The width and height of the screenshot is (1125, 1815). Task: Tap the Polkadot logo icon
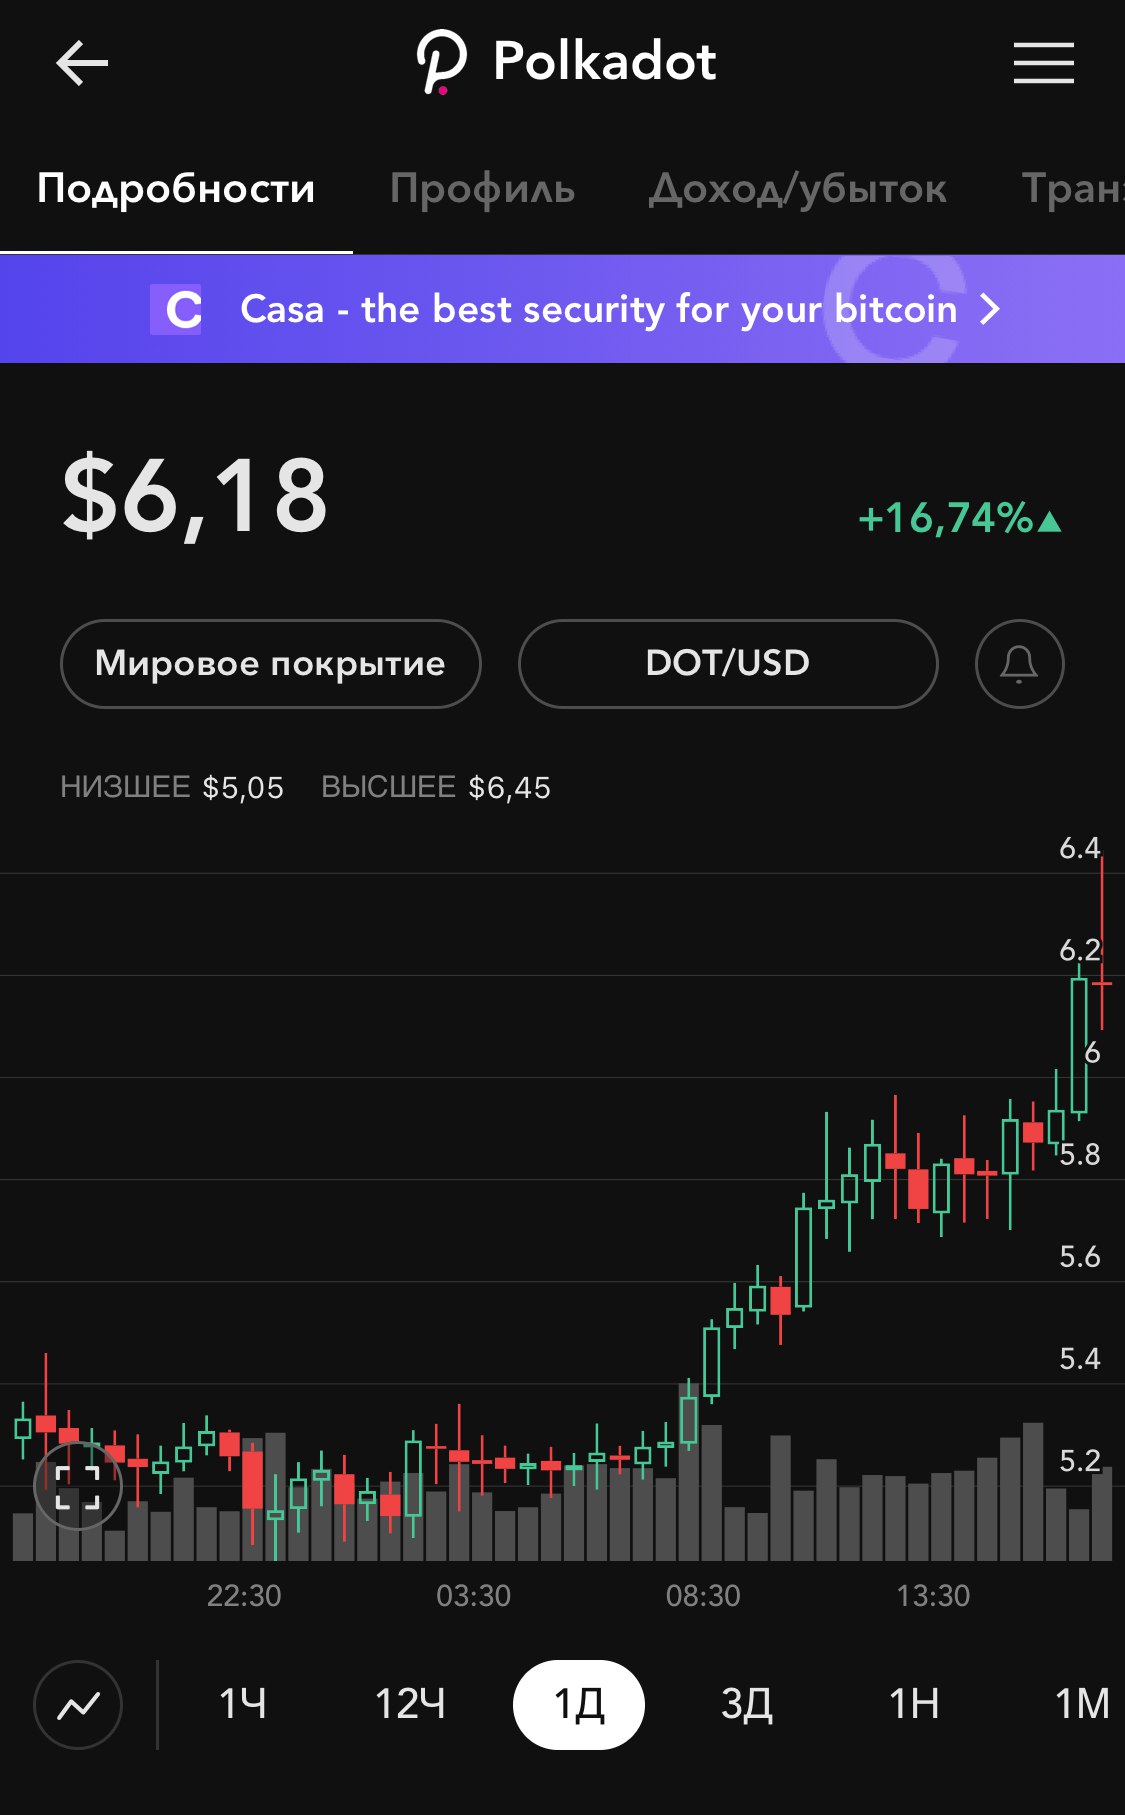[x=441, y=62]
